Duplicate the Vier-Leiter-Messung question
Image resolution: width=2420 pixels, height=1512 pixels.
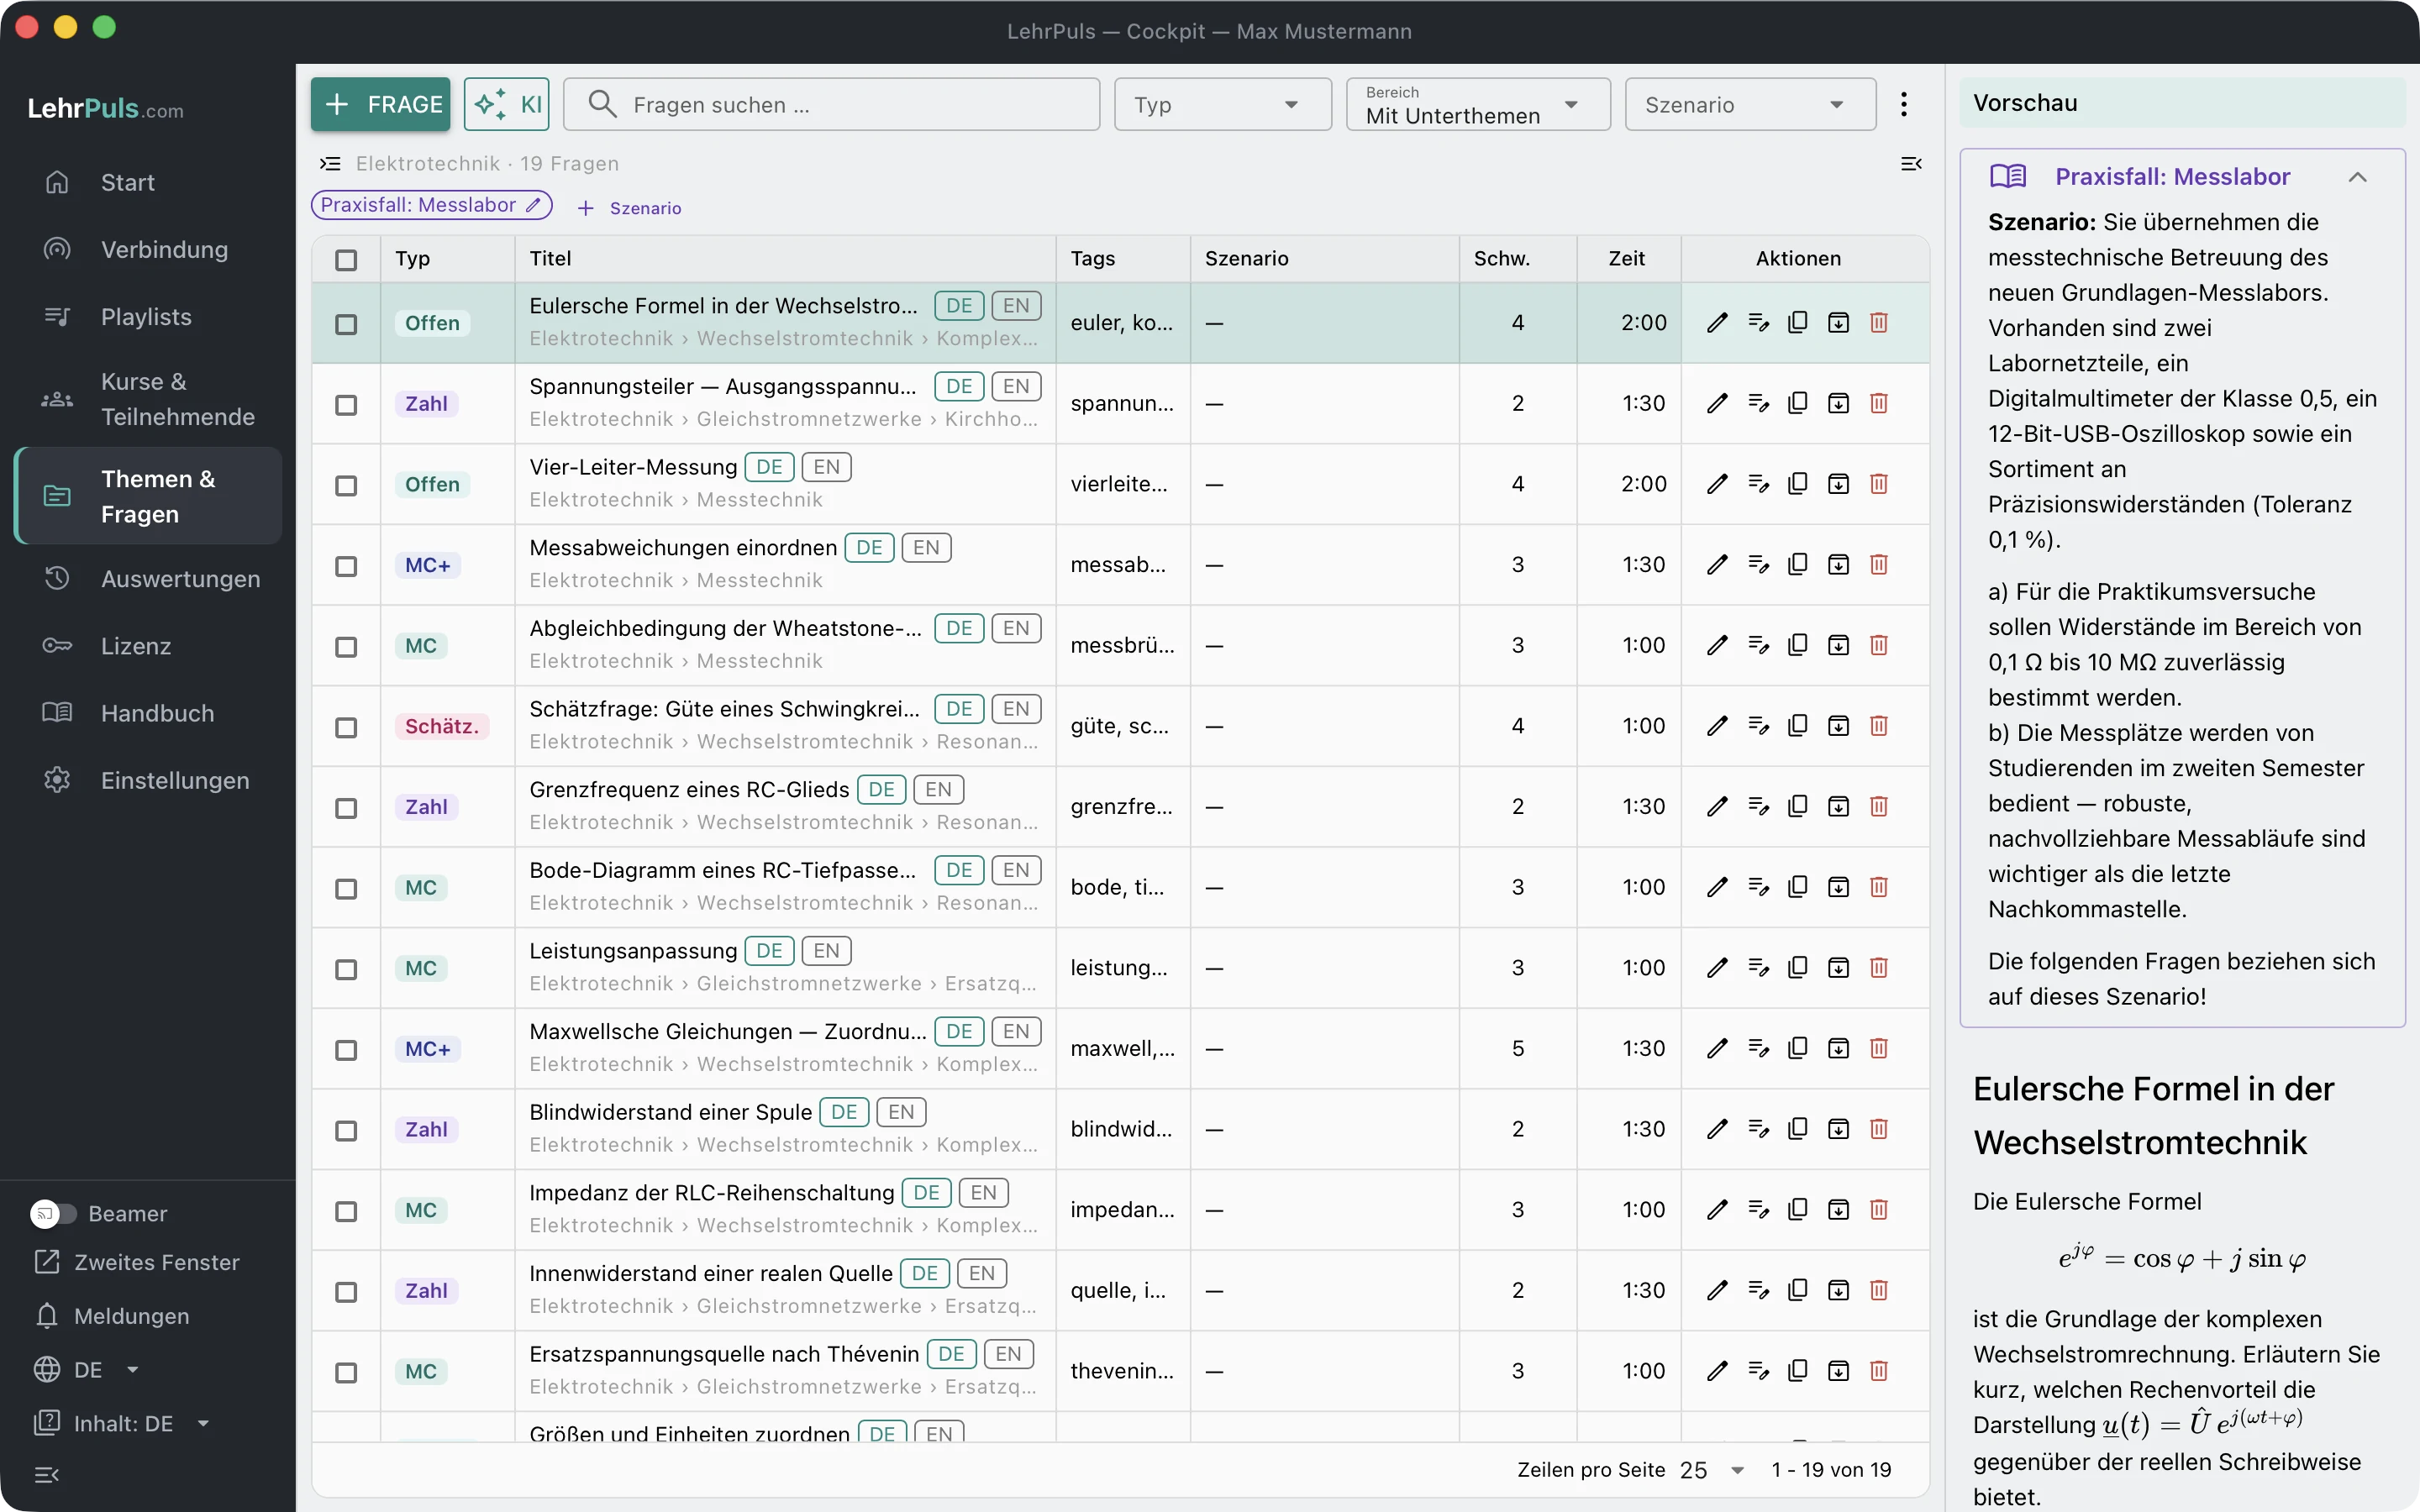click(x=1797, y=484)
